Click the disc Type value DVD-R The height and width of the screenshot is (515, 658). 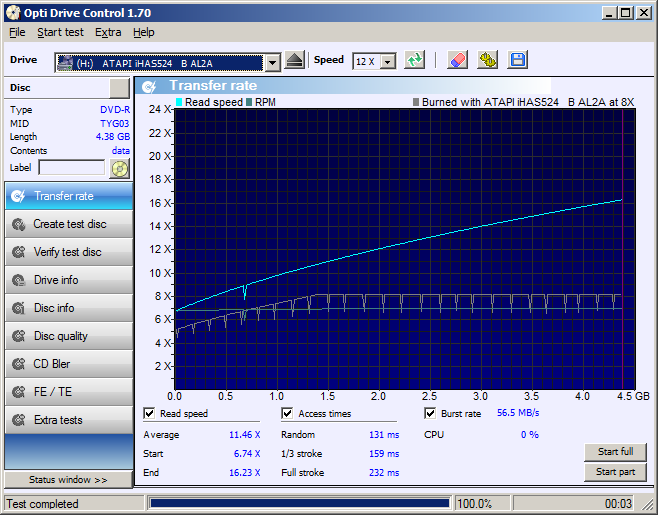pyautogui.click(x=115, y=110)
